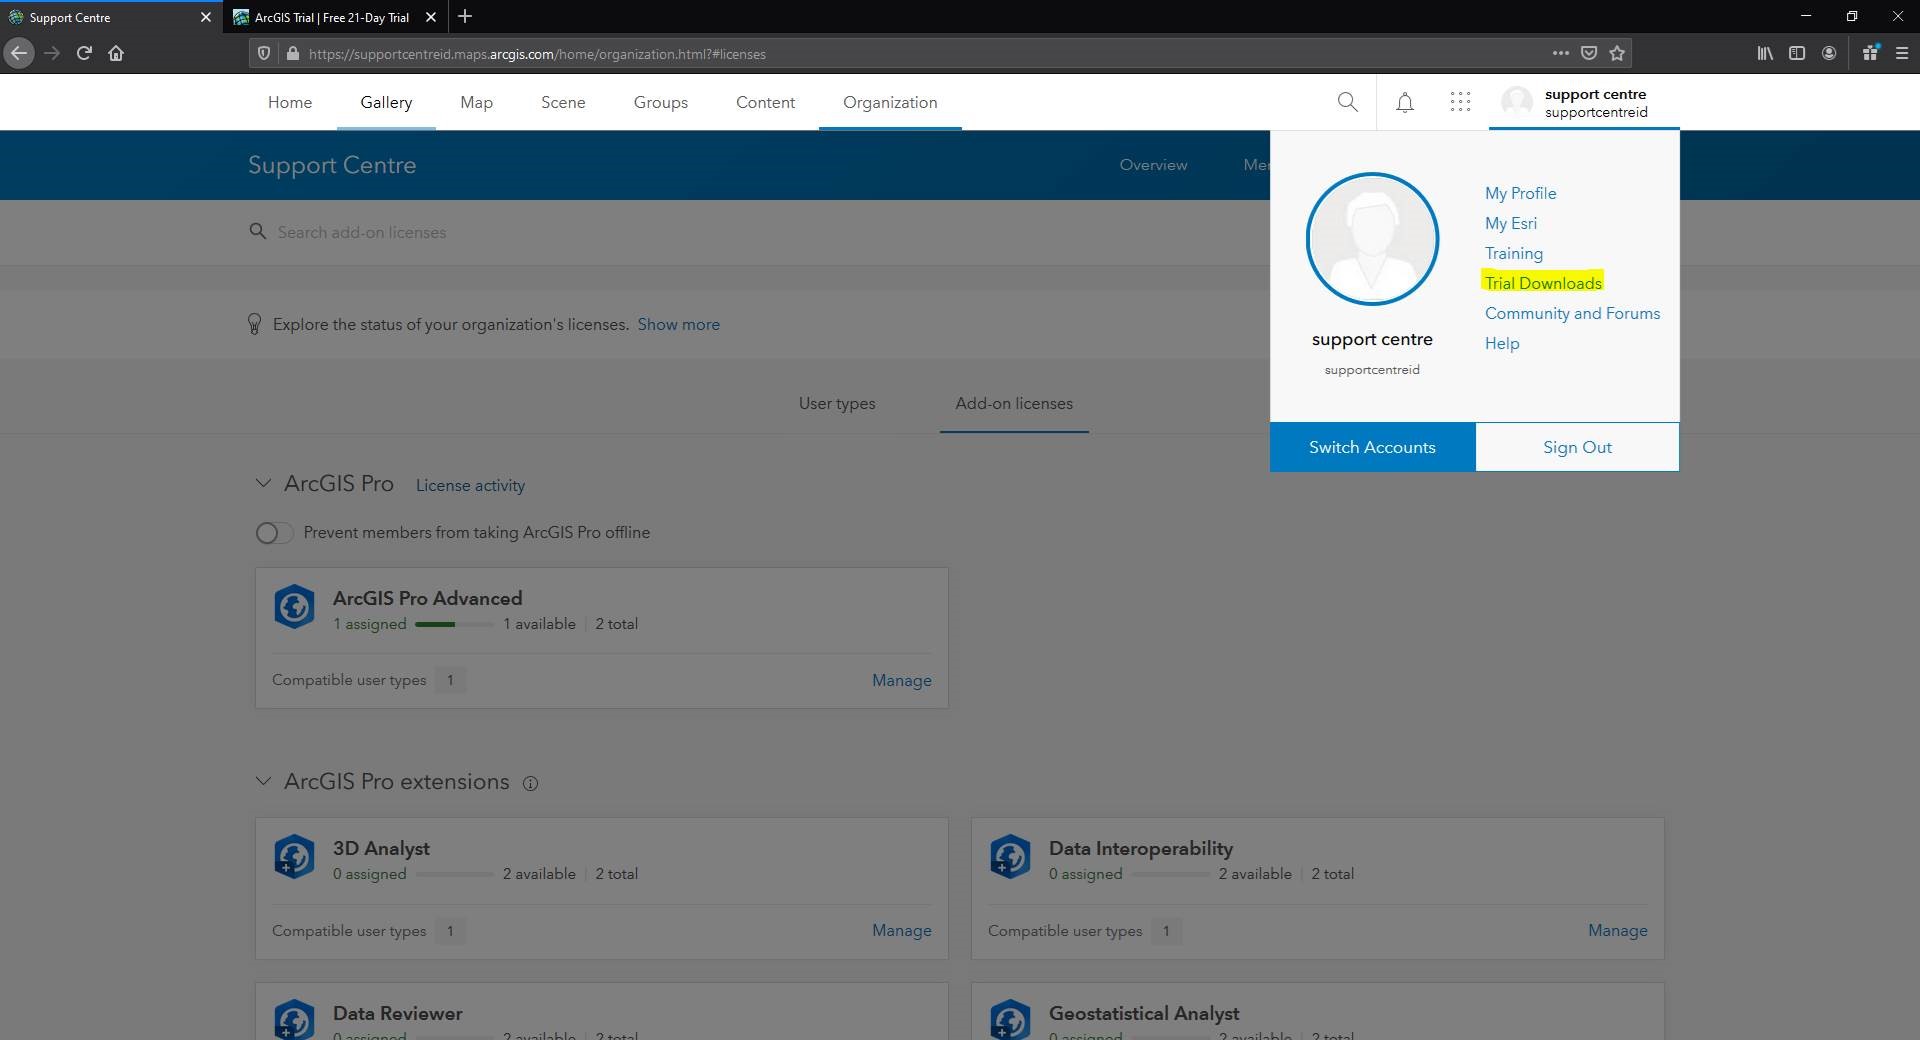Open the Help link in account panel
The image size is (1920, 1040).
[1502, 343]
